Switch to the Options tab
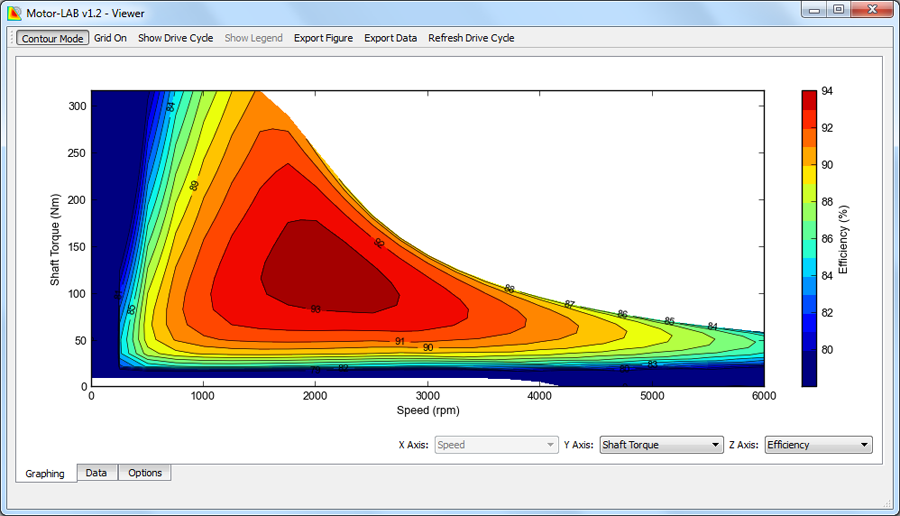Viewport: 900px width, 516px height. point(145,472)
